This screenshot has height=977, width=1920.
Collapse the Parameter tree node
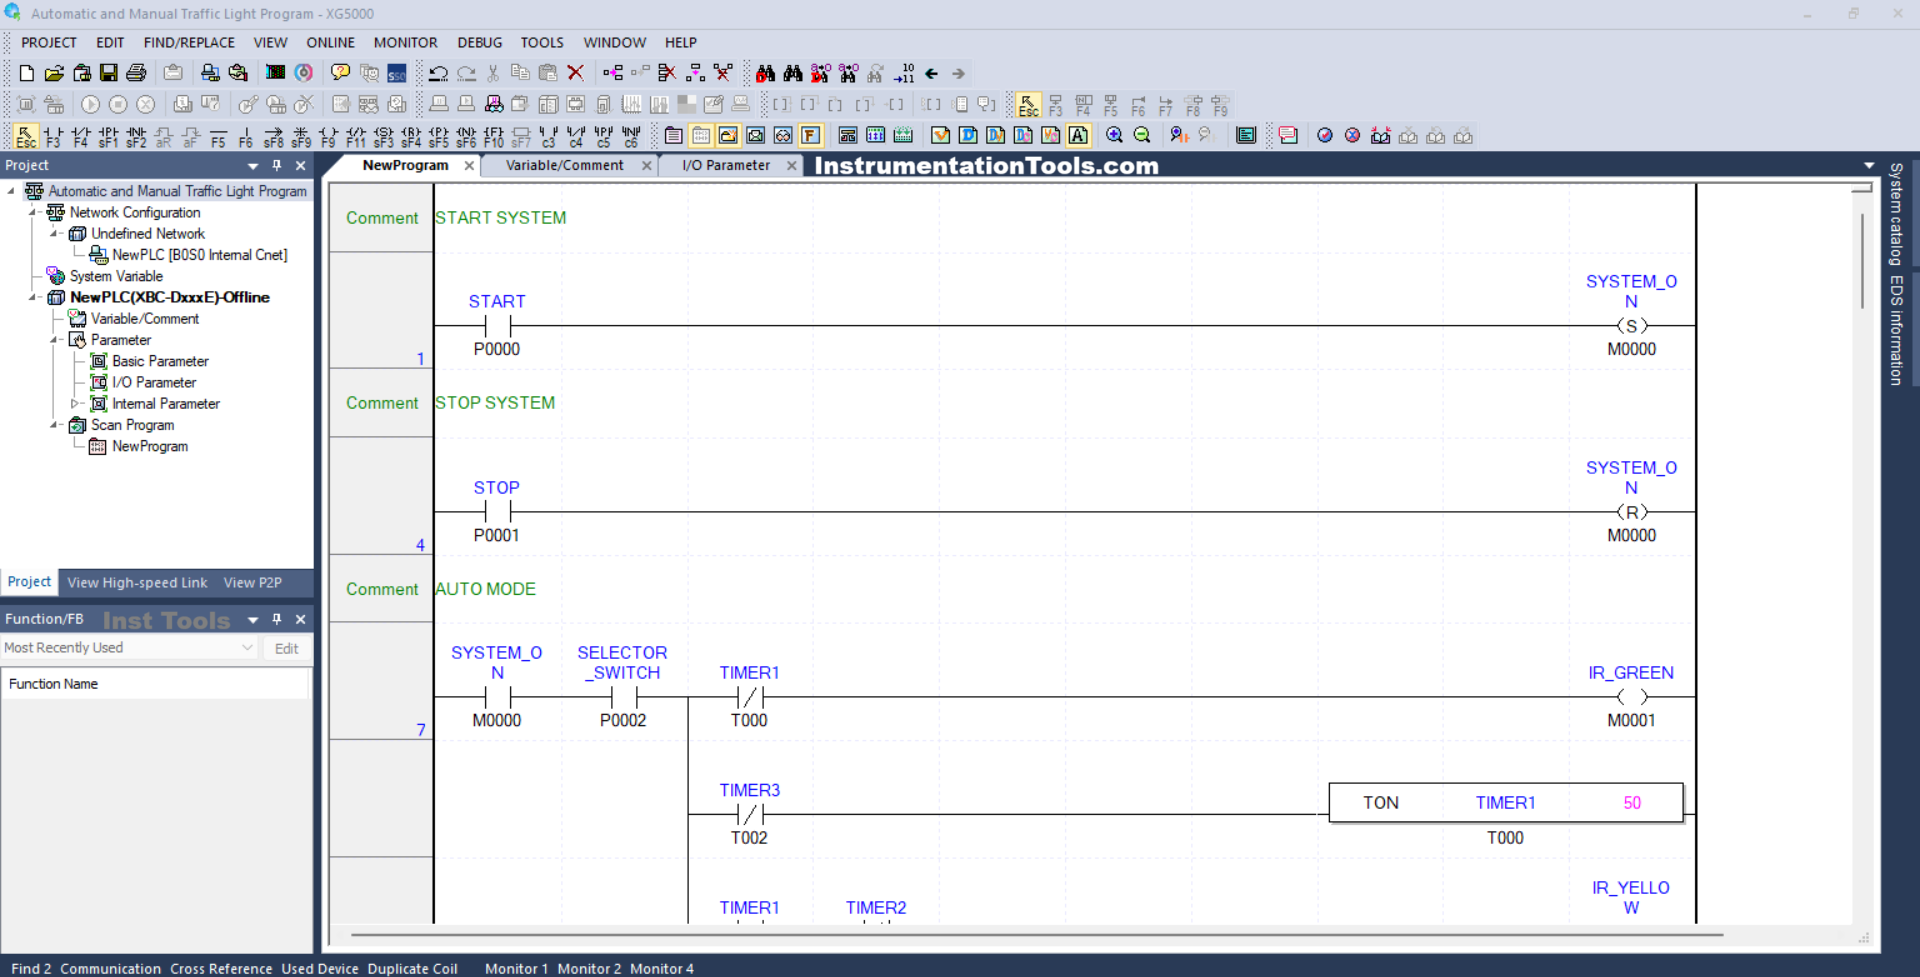pos(54,340)
